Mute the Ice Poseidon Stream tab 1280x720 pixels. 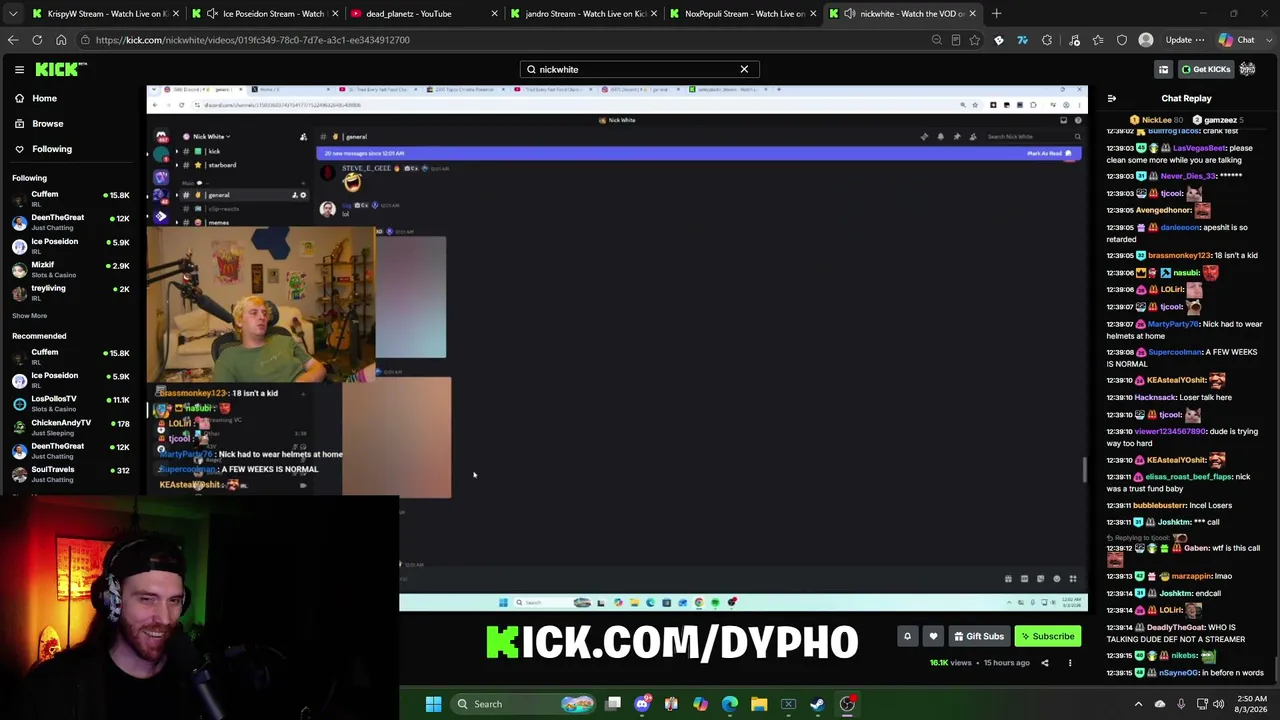(212, 14)
